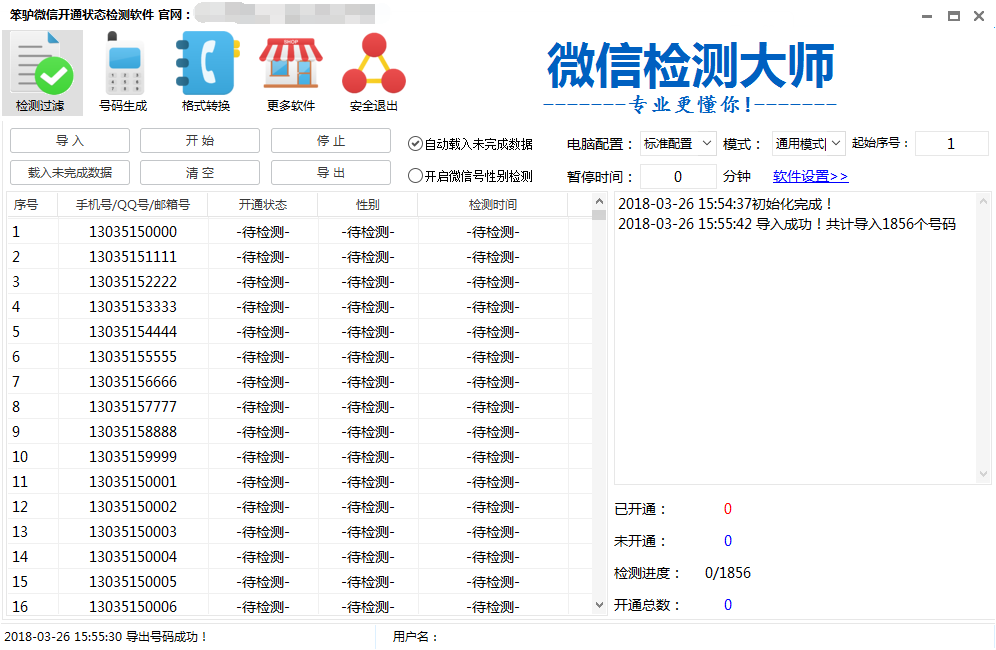Click the 序号 column header
996x650 pixels.
[32, 205]
